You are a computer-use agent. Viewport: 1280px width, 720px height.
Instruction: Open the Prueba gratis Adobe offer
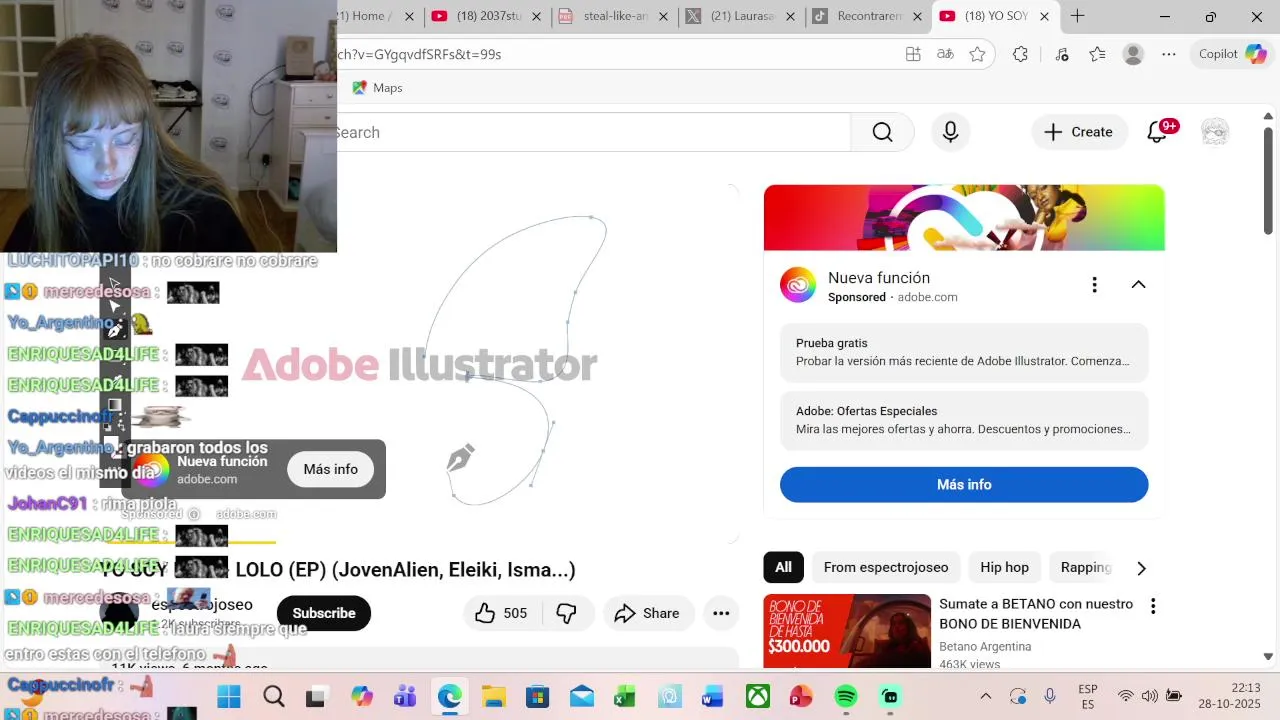point(964,352)
